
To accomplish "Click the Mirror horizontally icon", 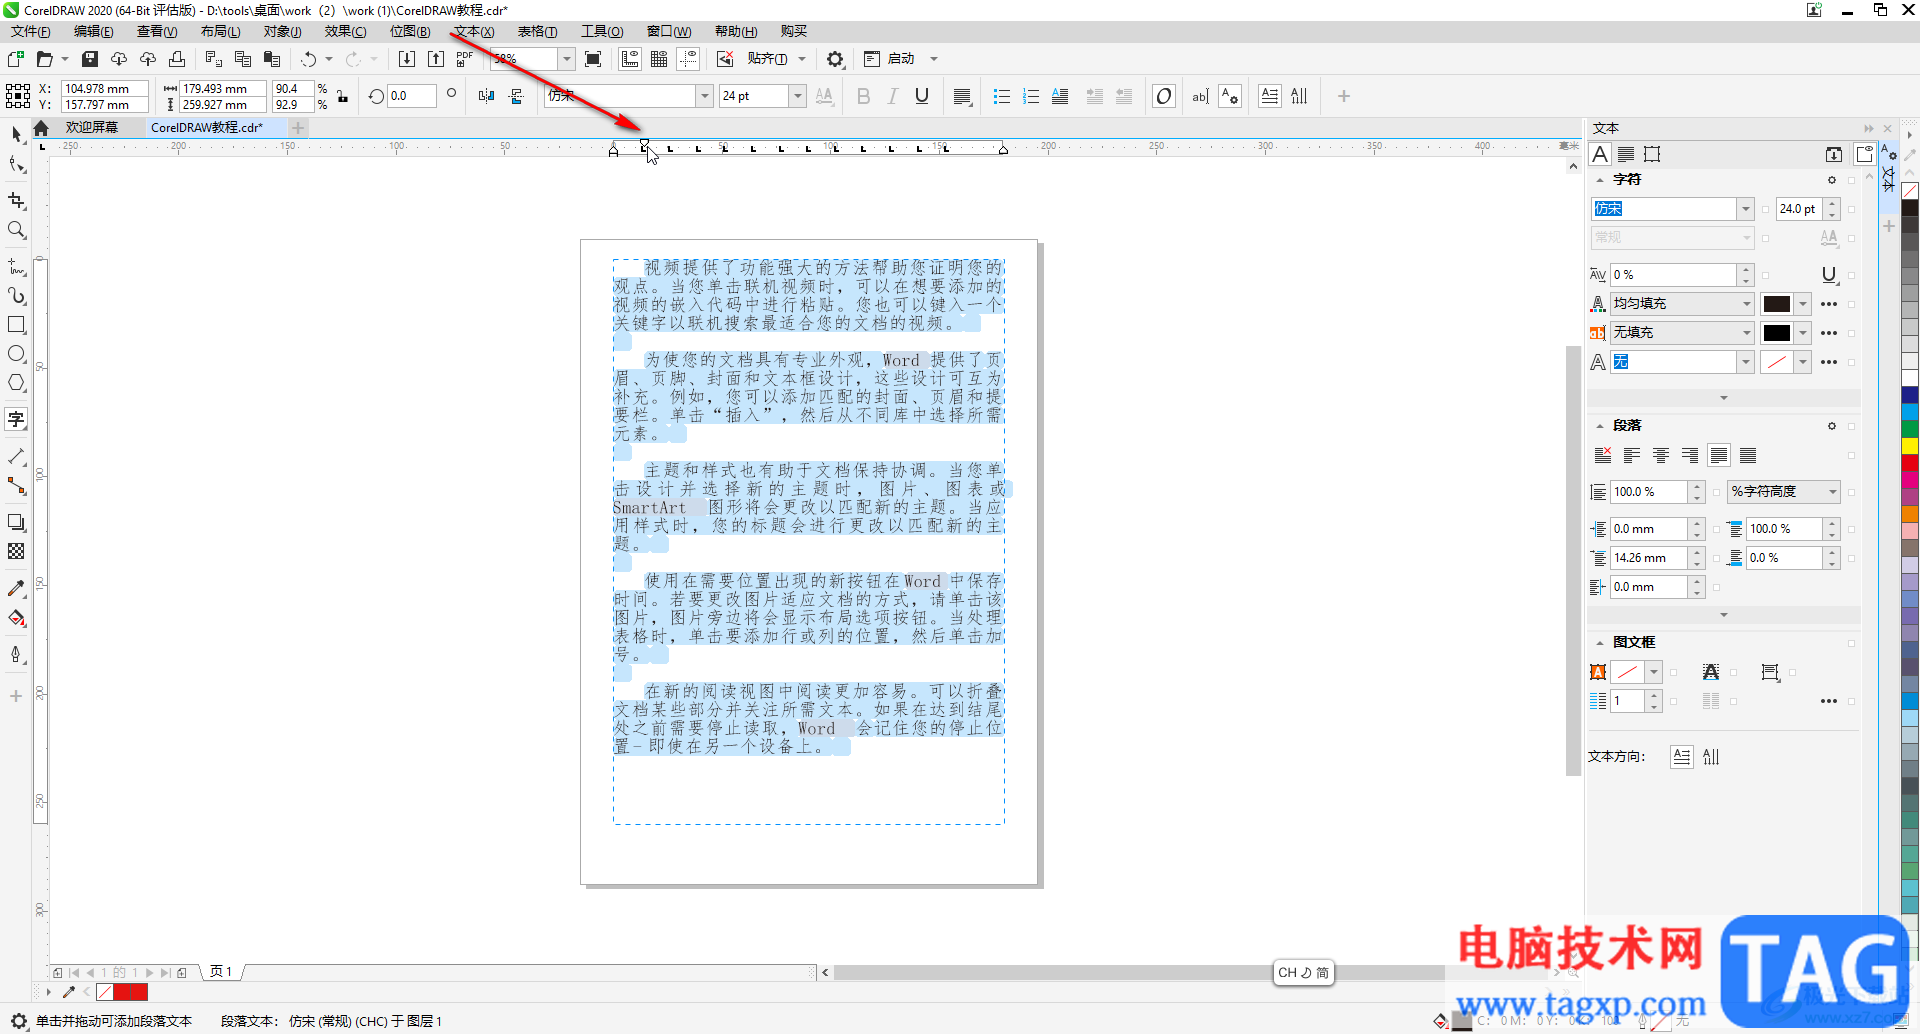I will pyautogui.click(x=486, y=96).
